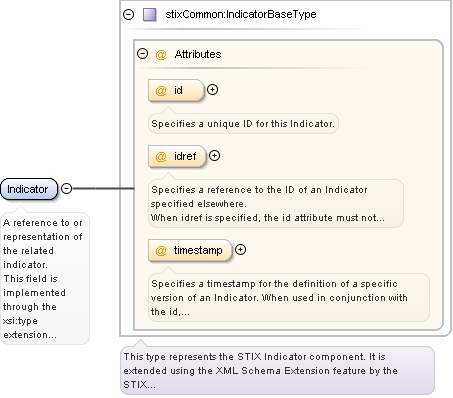
Task: Click the 'unique ID for this Indicator' note
Action: click(x=243, y=124)
